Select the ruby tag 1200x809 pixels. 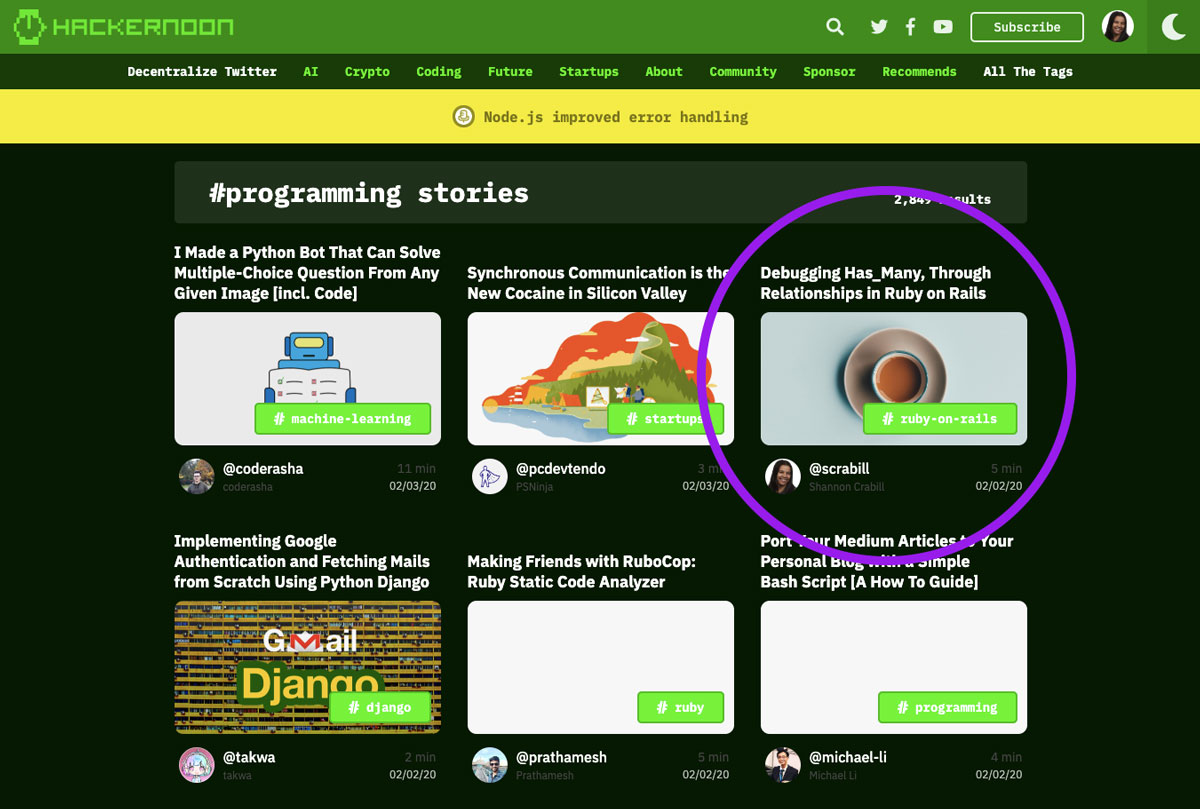[680, 707]
